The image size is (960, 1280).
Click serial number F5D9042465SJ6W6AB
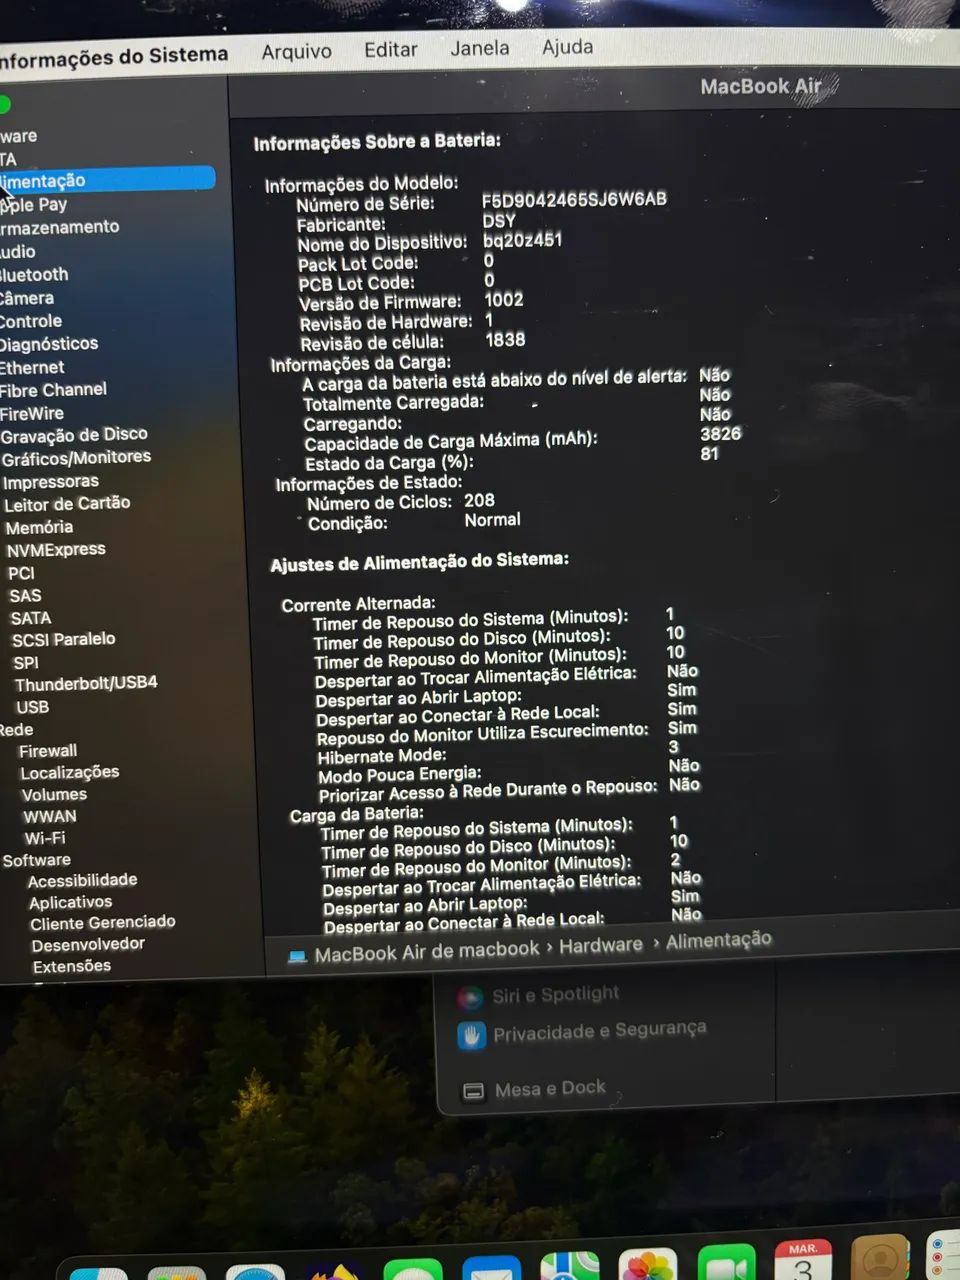click(x=574, y=200)
